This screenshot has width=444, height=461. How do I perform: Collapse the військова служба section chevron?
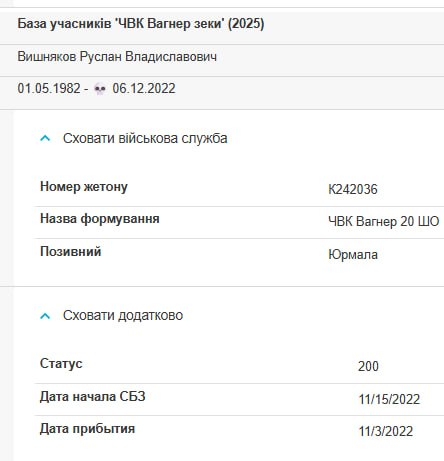point(45,138)
